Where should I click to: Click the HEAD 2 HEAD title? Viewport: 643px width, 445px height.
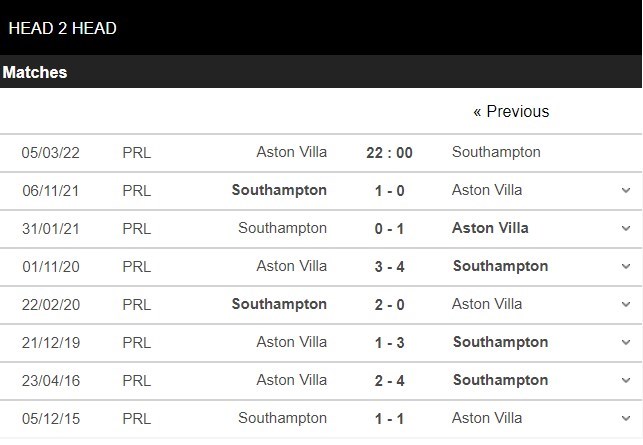click(x=62, y=28)
